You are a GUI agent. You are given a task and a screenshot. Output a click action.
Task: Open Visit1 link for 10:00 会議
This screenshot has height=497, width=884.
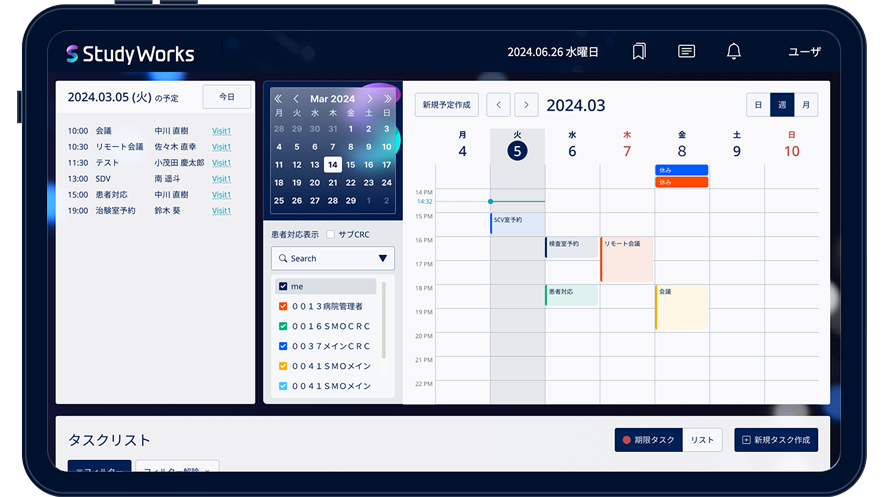point(221,131)
